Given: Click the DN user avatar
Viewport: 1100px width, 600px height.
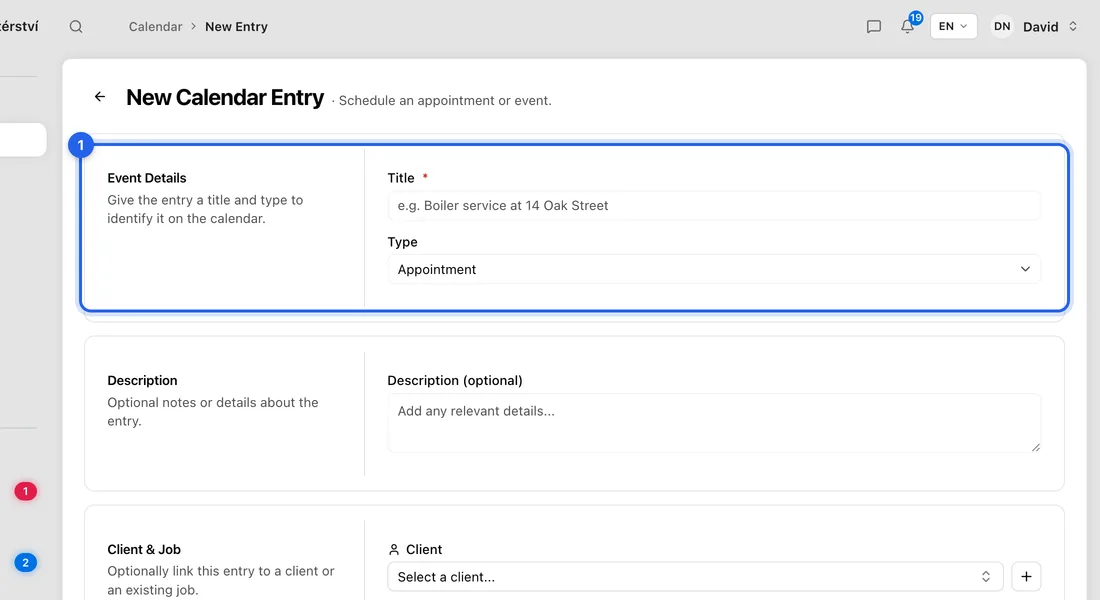Looking at the screenshot, I should [x=1002, y=27].
